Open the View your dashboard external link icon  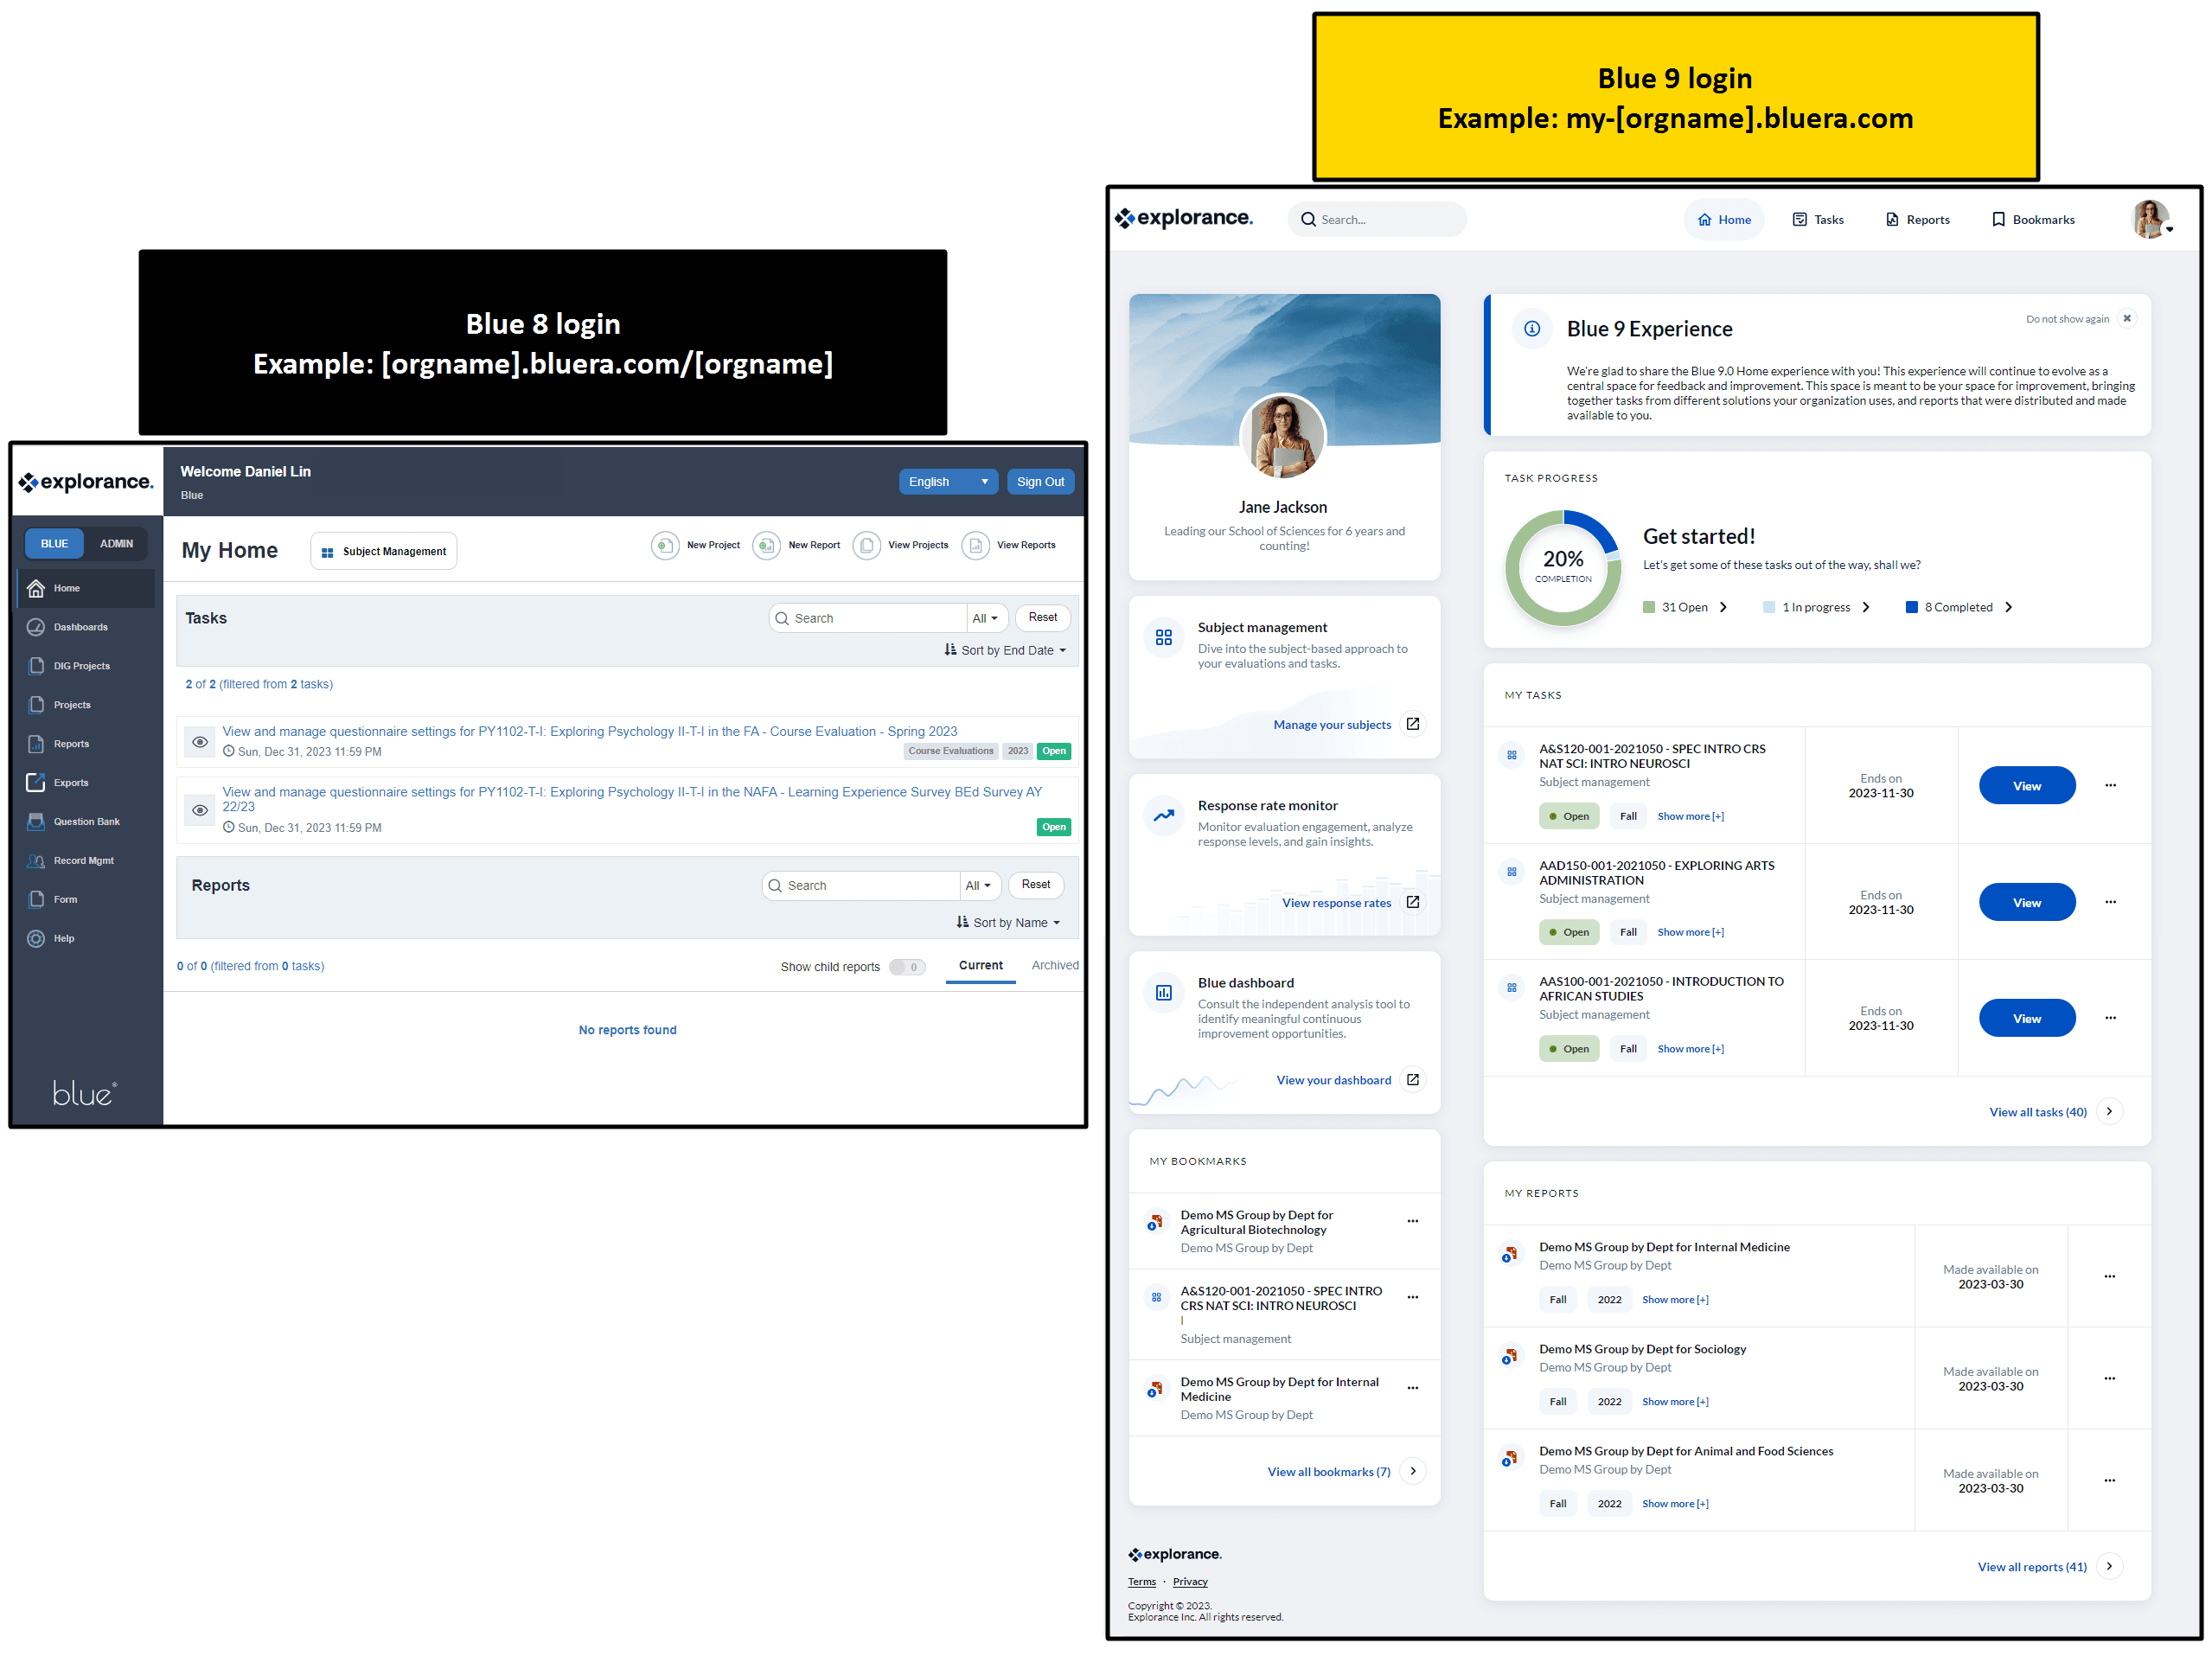(1413, 1081)
